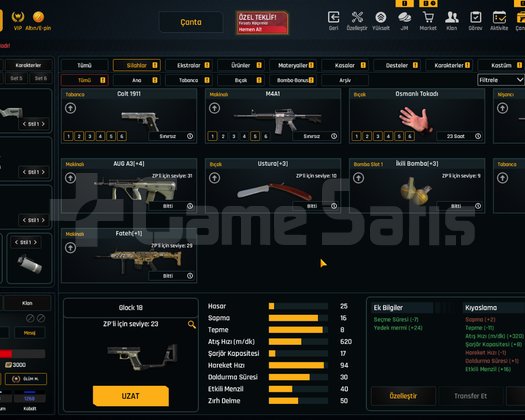The height and width of the screenshot is (420, 525).
Task: Click upgrade arrow on Colt 1911 card
Action: [71, 108]
